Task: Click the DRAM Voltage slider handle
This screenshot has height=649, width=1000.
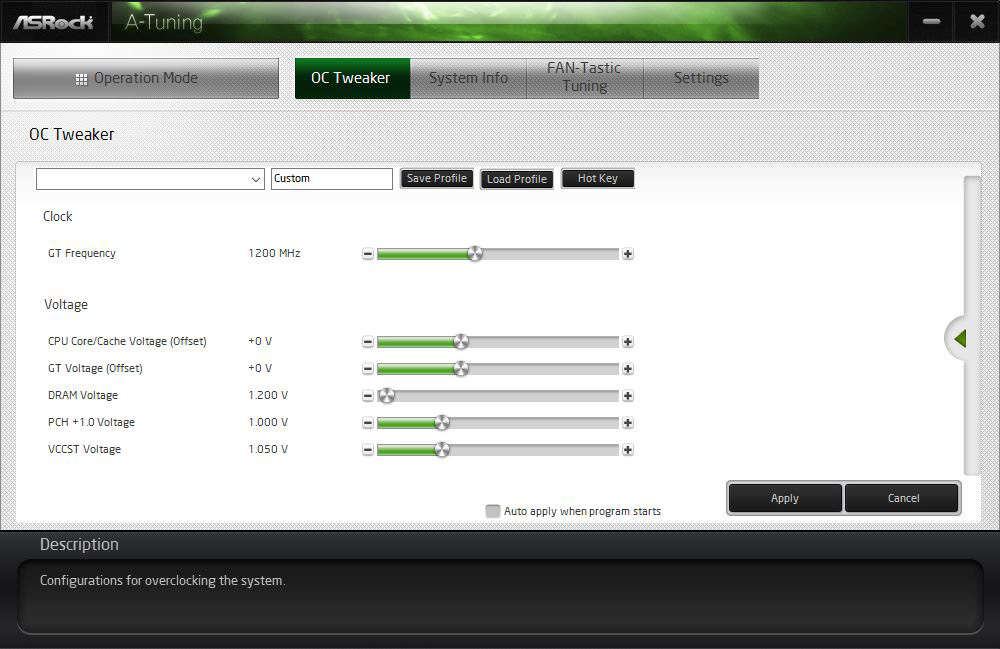Action: pos(386,396)
